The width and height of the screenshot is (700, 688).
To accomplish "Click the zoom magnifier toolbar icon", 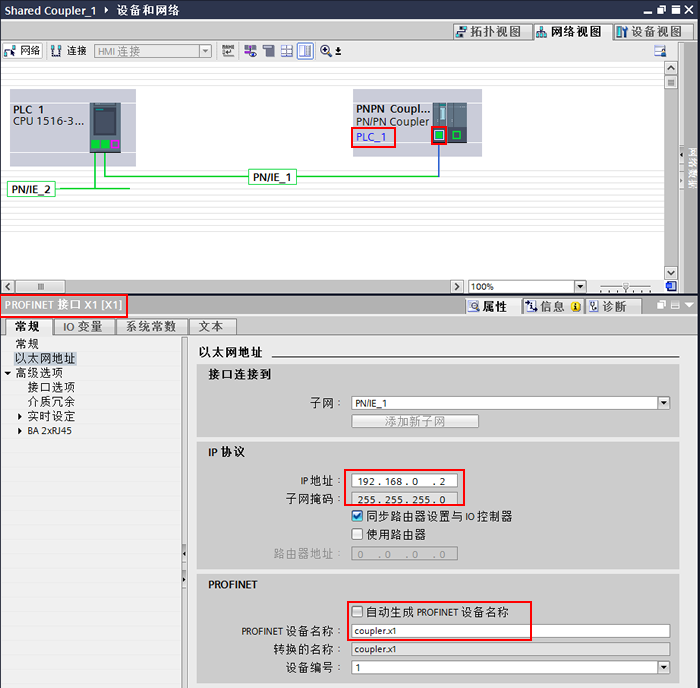I will click(326, 51).
